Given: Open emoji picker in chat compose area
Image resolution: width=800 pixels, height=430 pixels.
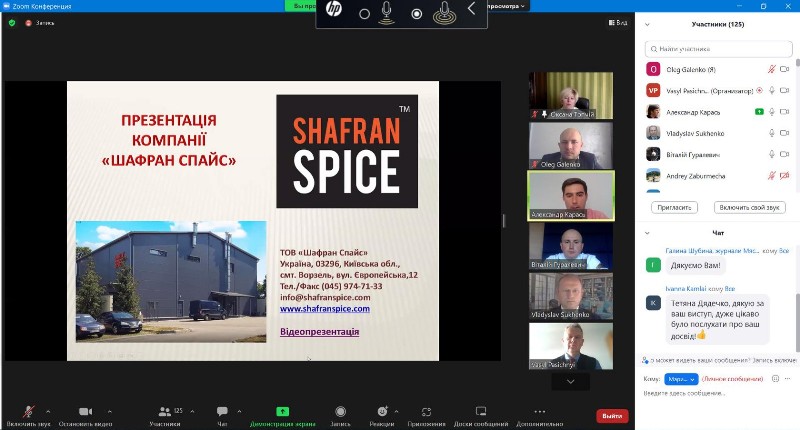Looking at the screenshot, I should (x=776, y=378).
